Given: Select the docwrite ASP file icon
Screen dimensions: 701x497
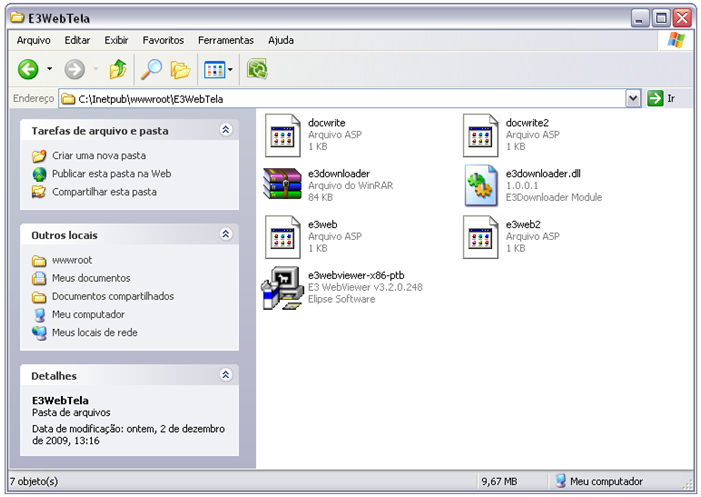Looking at the screenshot, I should click(282, 135).
